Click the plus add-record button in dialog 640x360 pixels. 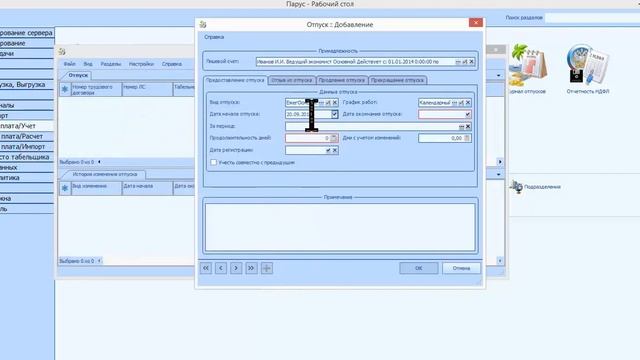[267, 268]
